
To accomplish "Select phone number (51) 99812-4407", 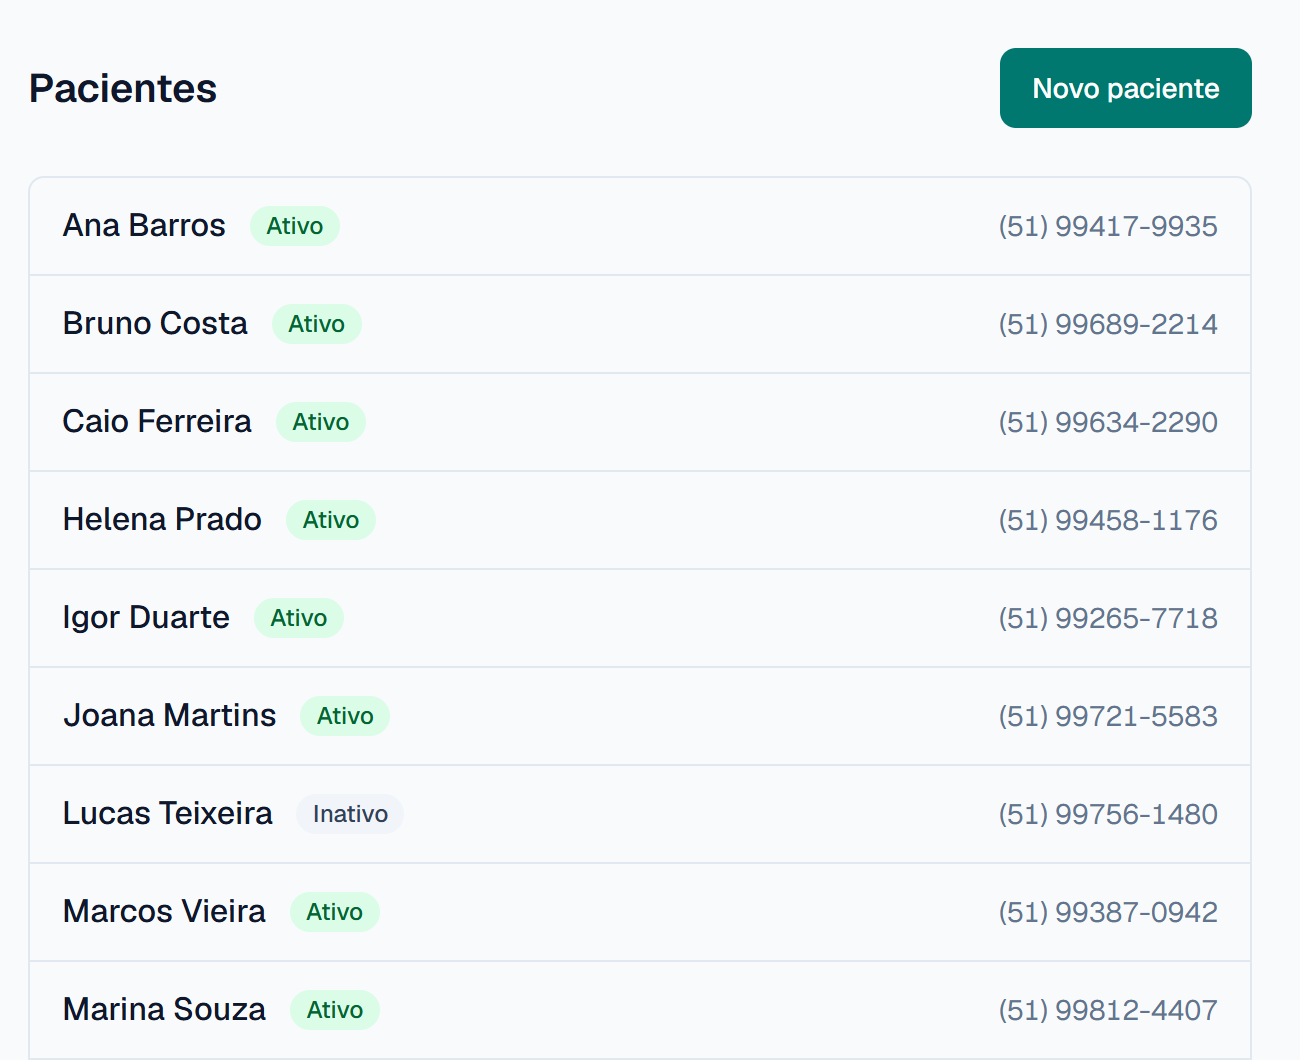I will coord(1108,1010).
